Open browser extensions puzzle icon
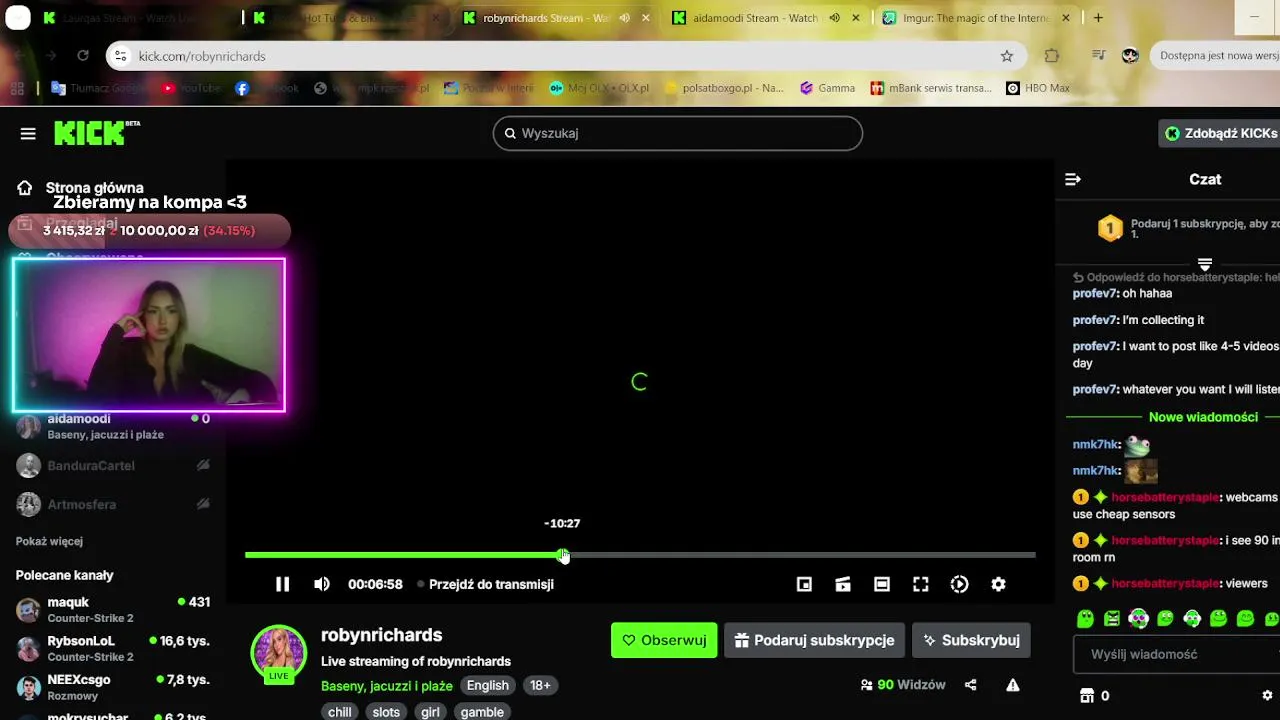This screenshot has height=720, width=1280. coord(1052,56)
